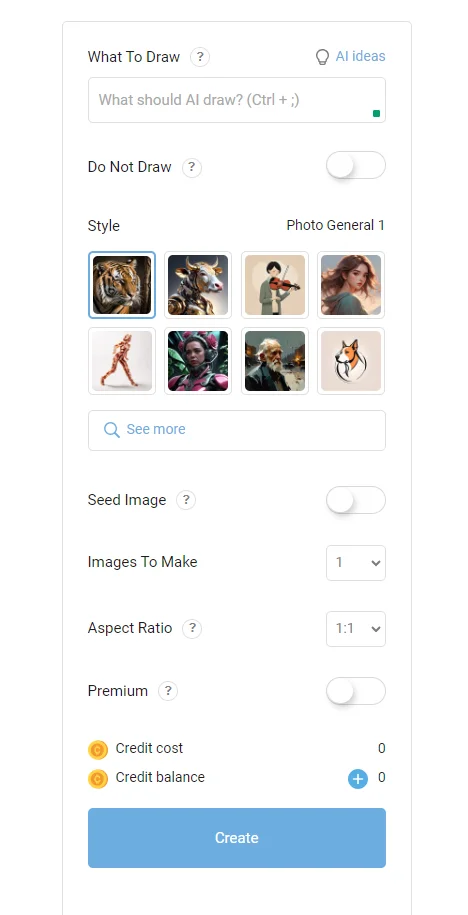Click the Premium help question mark
Image resolution: width=468 pixels, height=915 pixels.
[x=167, y=691]
